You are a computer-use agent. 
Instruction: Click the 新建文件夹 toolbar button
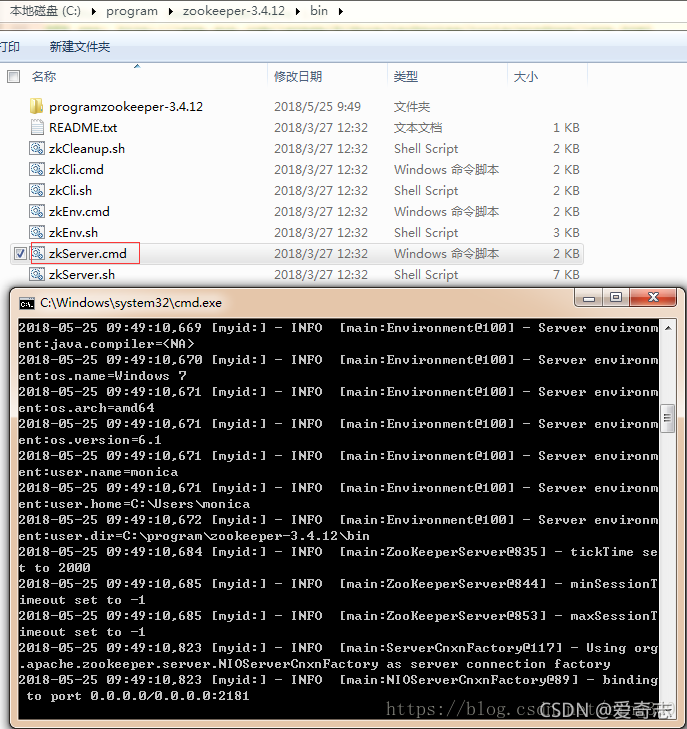coord(80,46)
